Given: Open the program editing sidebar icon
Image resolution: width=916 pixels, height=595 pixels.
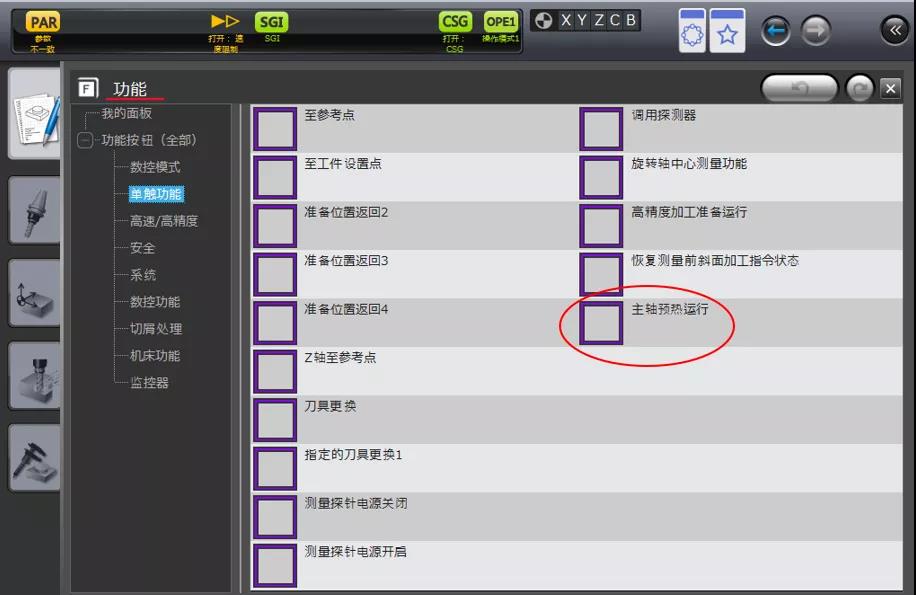Looking at the screenshot, I should click(x=35, y=112).
